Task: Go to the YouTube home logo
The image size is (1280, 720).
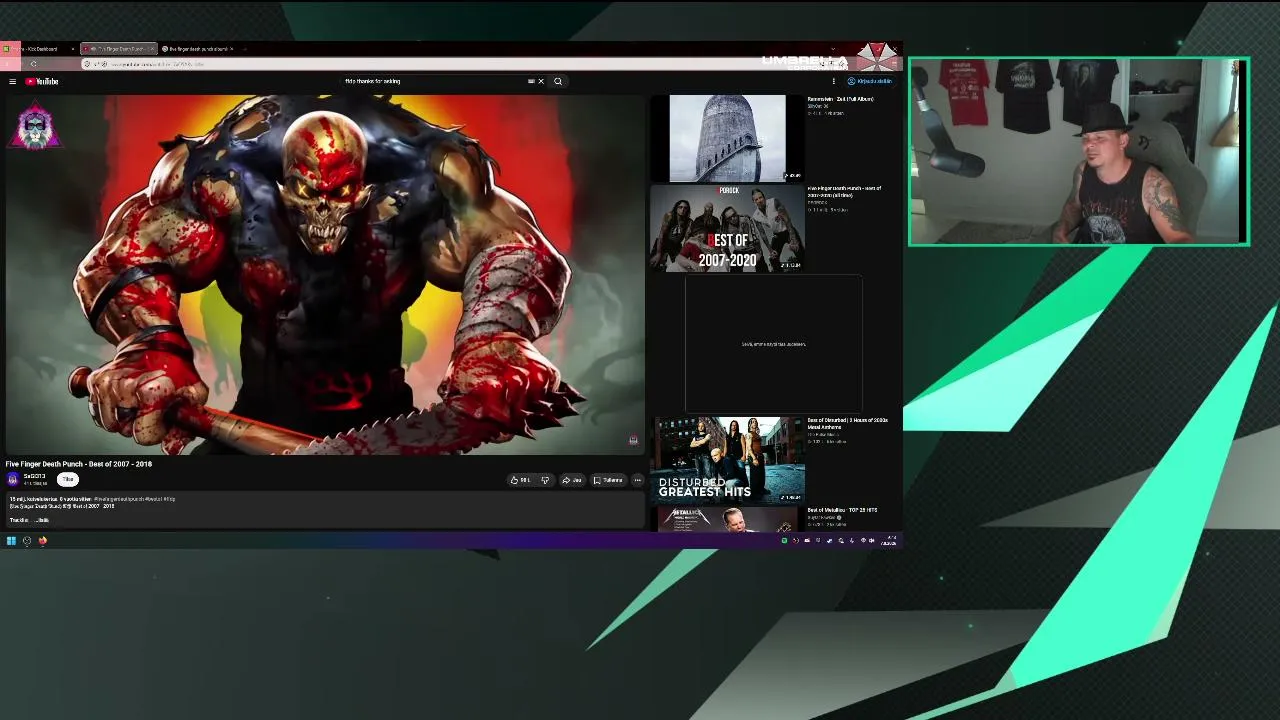Action: (x=42, y=82)
